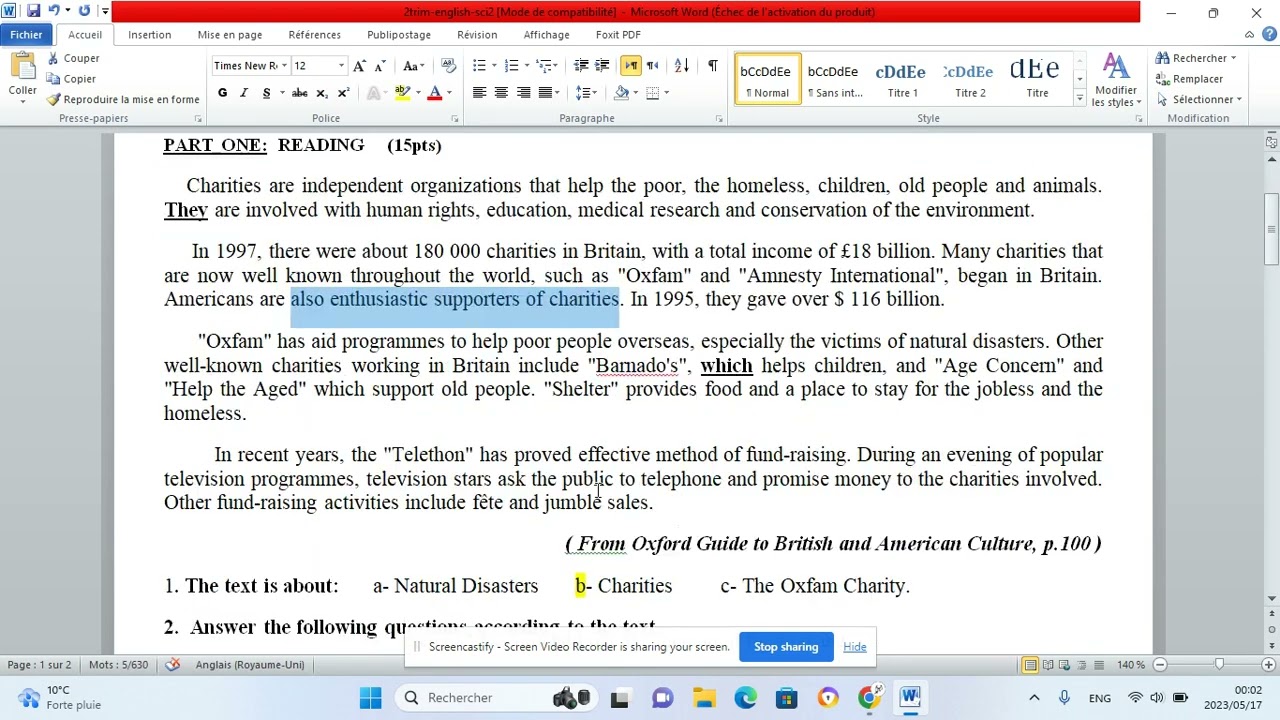
Task: Toggle bold formatting with the G button
Action: pos(222,93)
